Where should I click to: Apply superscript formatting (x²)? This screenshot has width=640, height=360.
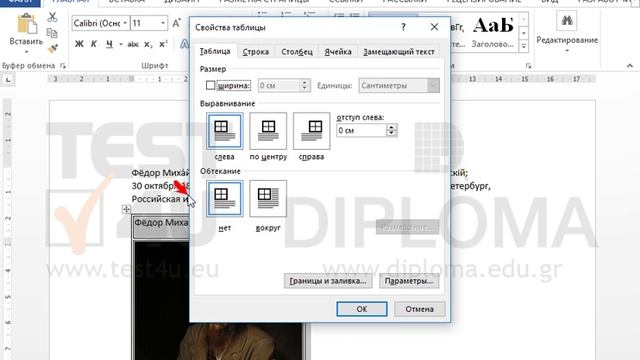click(163, 44)
